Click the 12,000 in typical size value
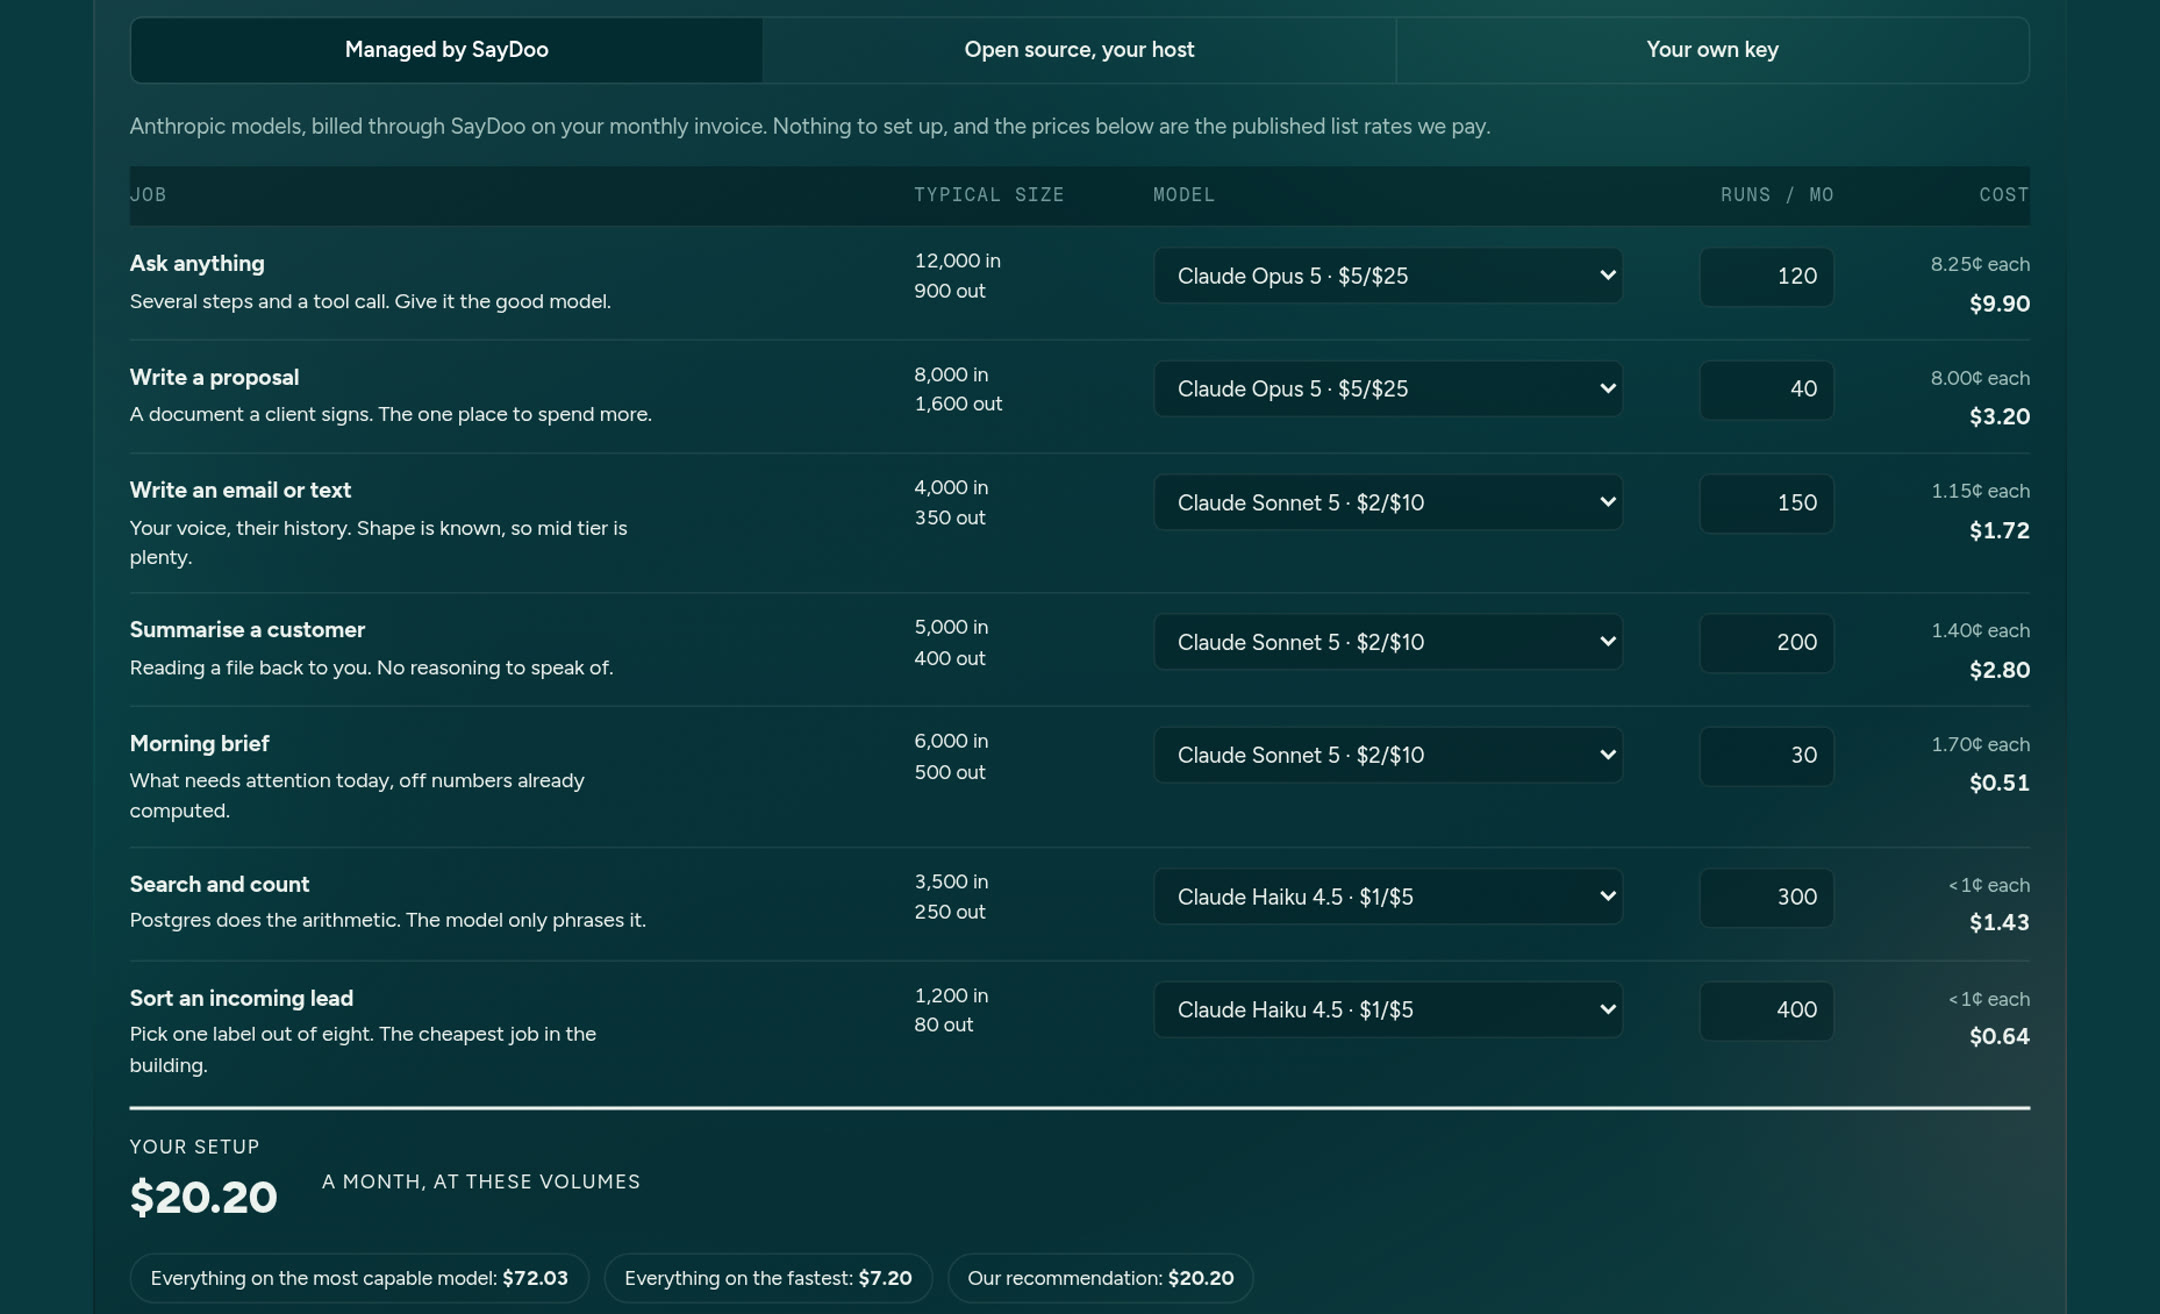Viewport: 2160px width, 1314px height. [957, 261]
